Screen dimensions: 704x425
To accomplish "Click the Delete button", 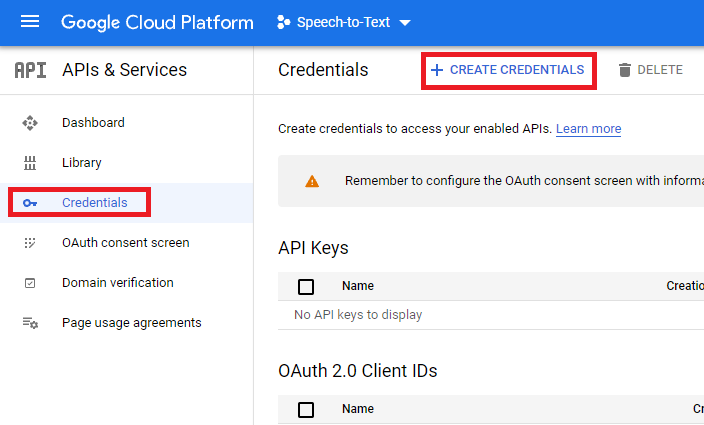I will (650, 70).
